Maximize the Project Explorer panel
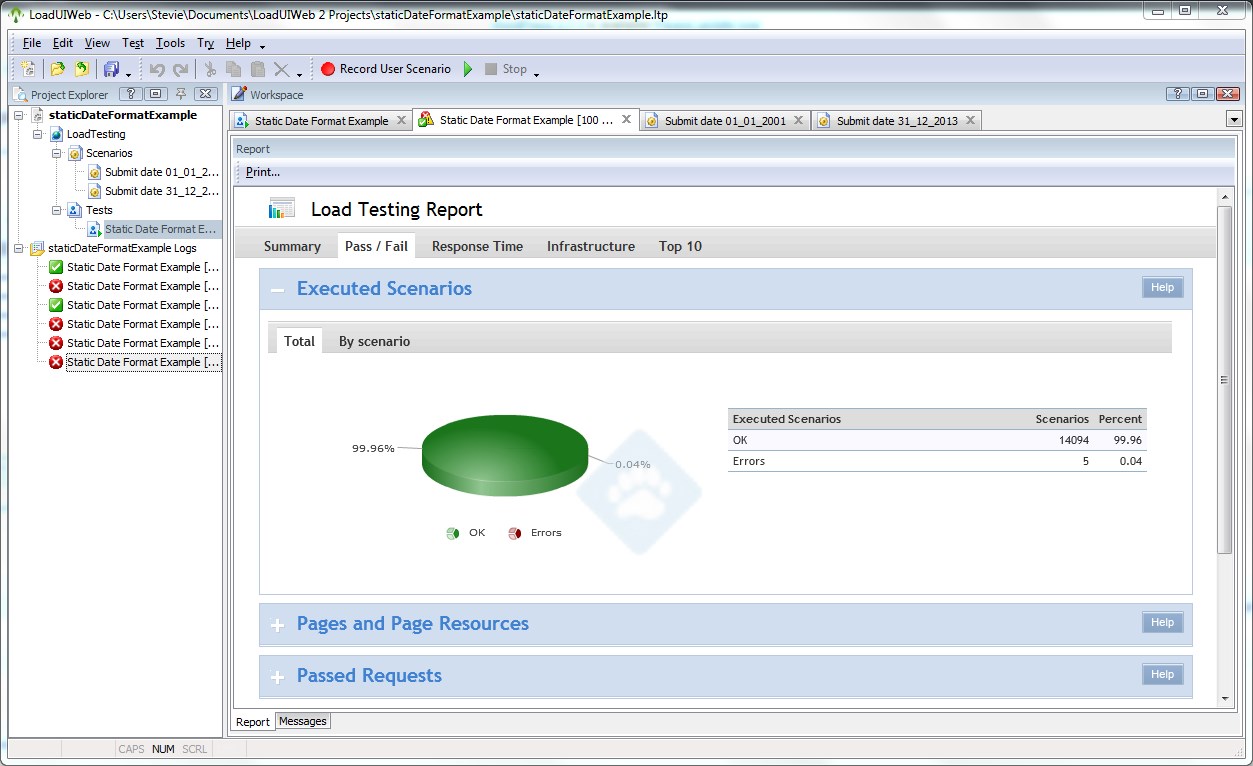 point(155,94)
